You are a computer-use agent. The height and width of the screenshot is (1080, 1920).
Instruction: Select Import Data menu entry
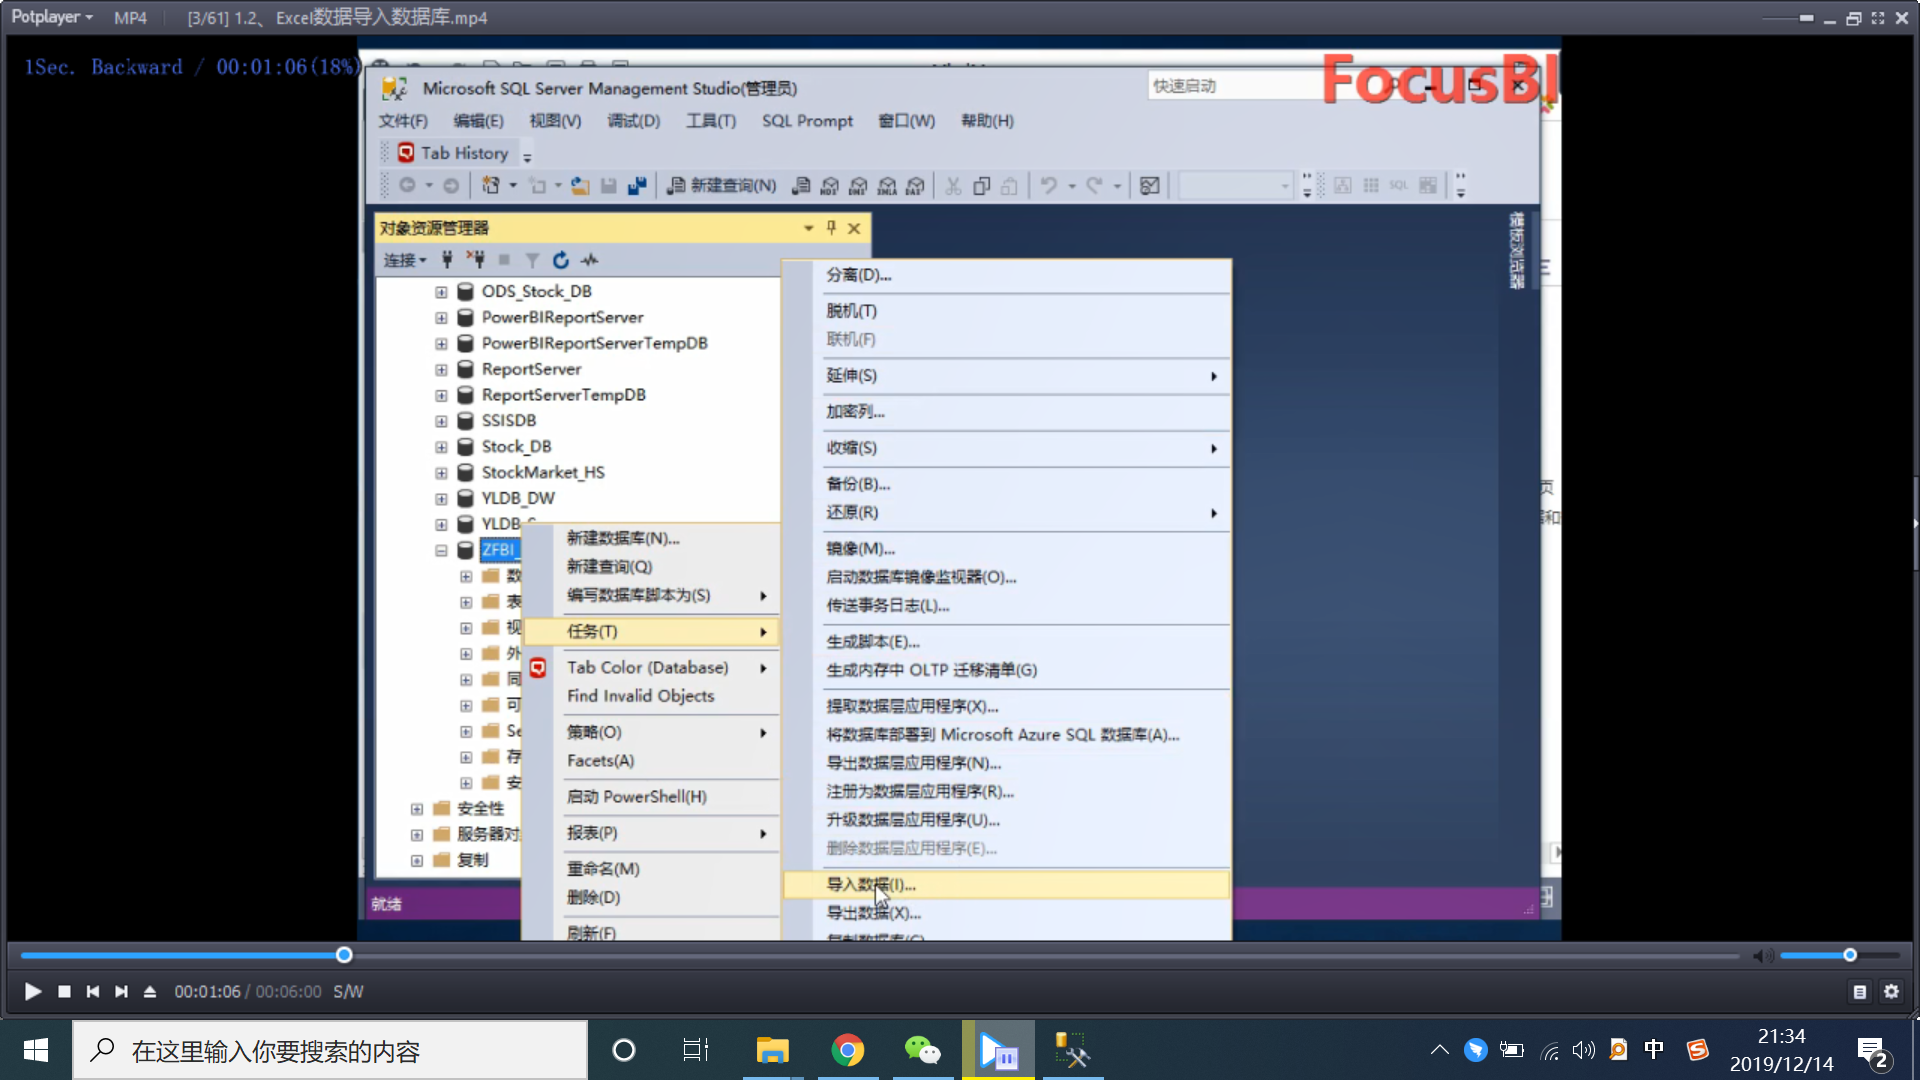pos(870,884)
